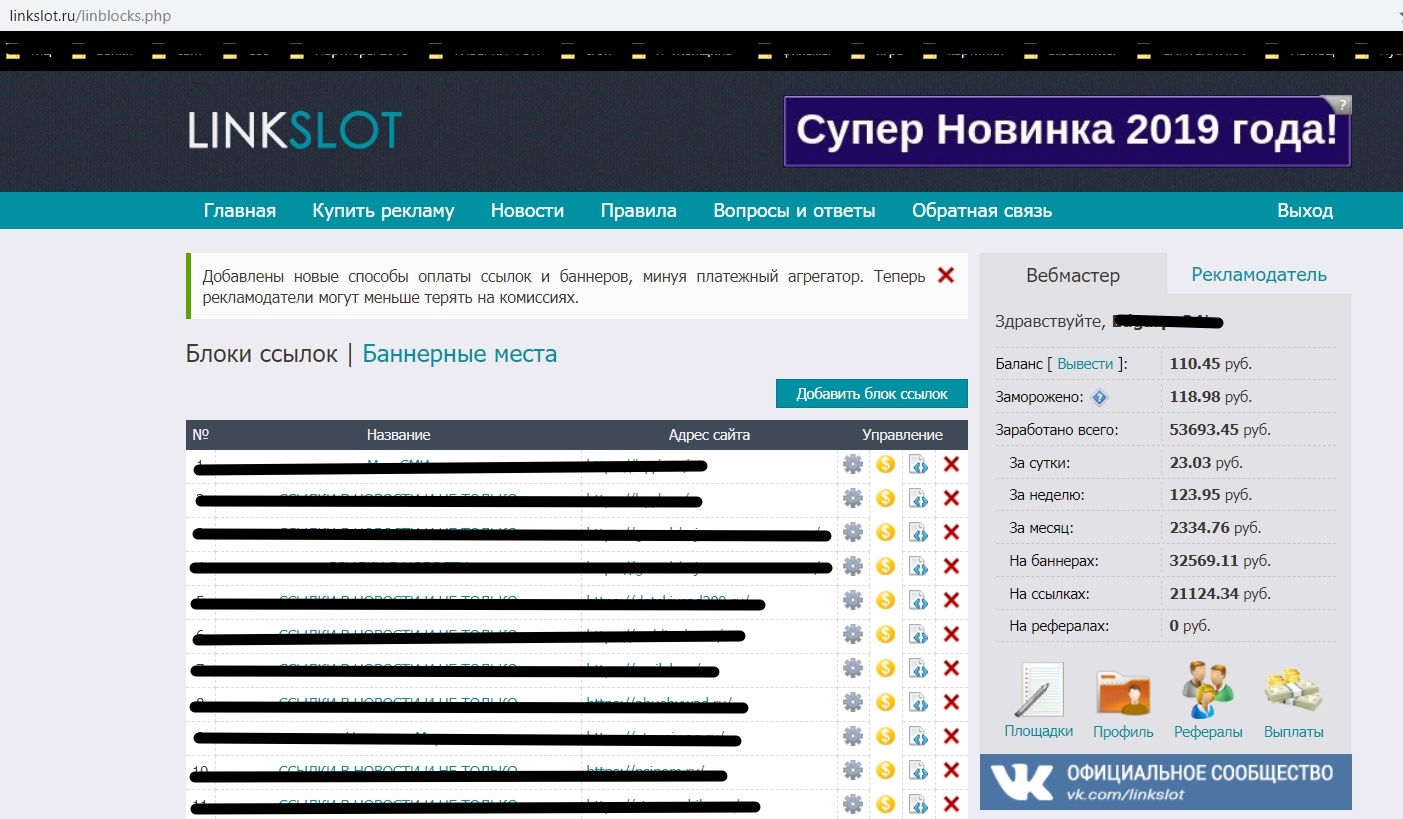Open the Выплаты money stack icon
The width and height of the screenshot is (1403, 819).
[x=1293, y=691]
